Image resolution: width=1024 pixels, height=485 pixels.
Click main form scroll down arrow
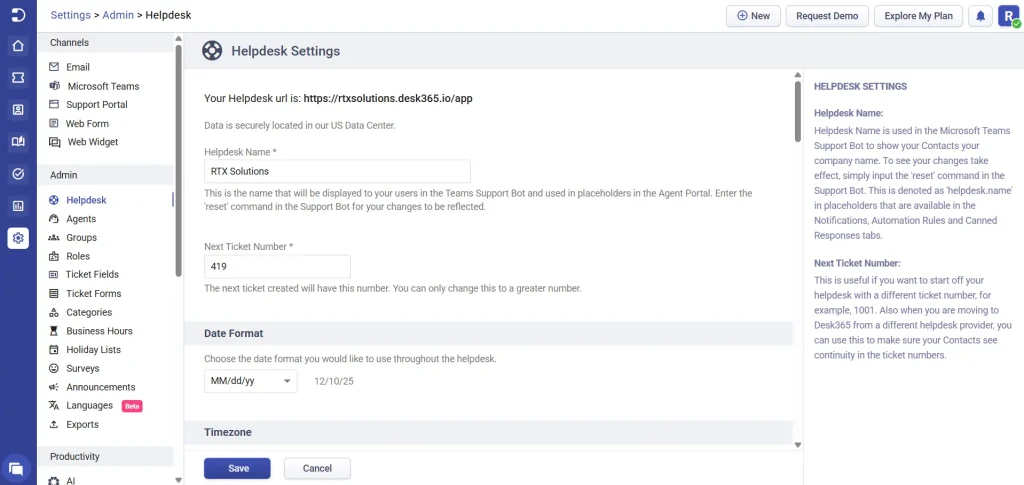tap(797, 445)
